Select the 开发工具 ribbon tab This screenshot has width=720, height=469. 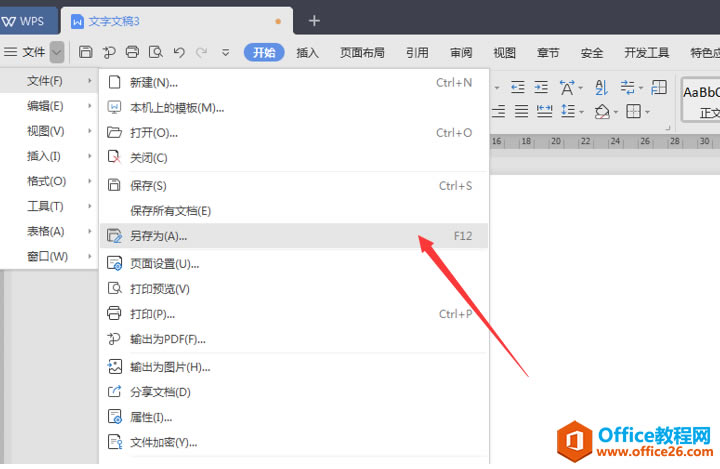647,53
